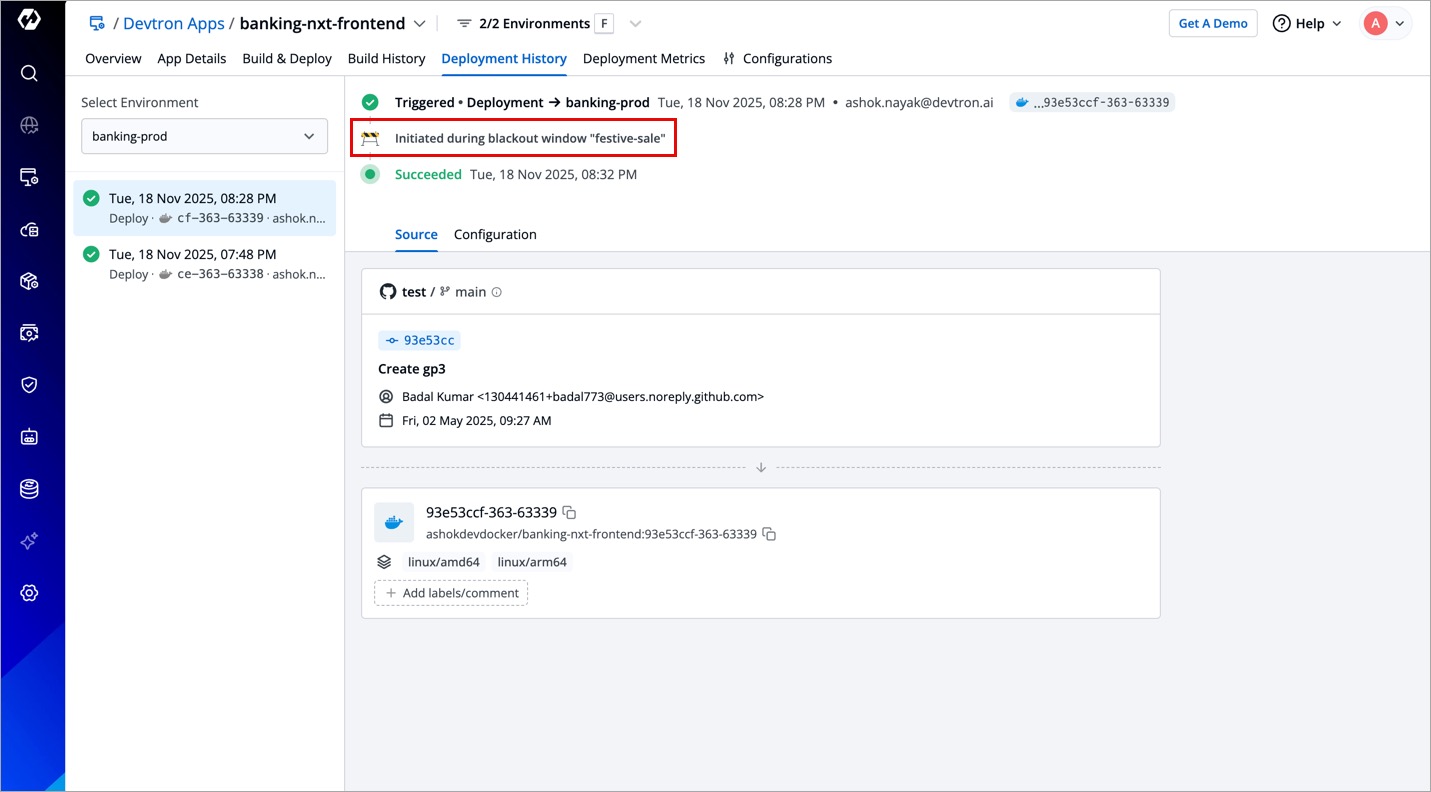The height and width of the screenshot is (792, 1431).
Task: Click Add labels/comment button
Action: coord(451,593)
